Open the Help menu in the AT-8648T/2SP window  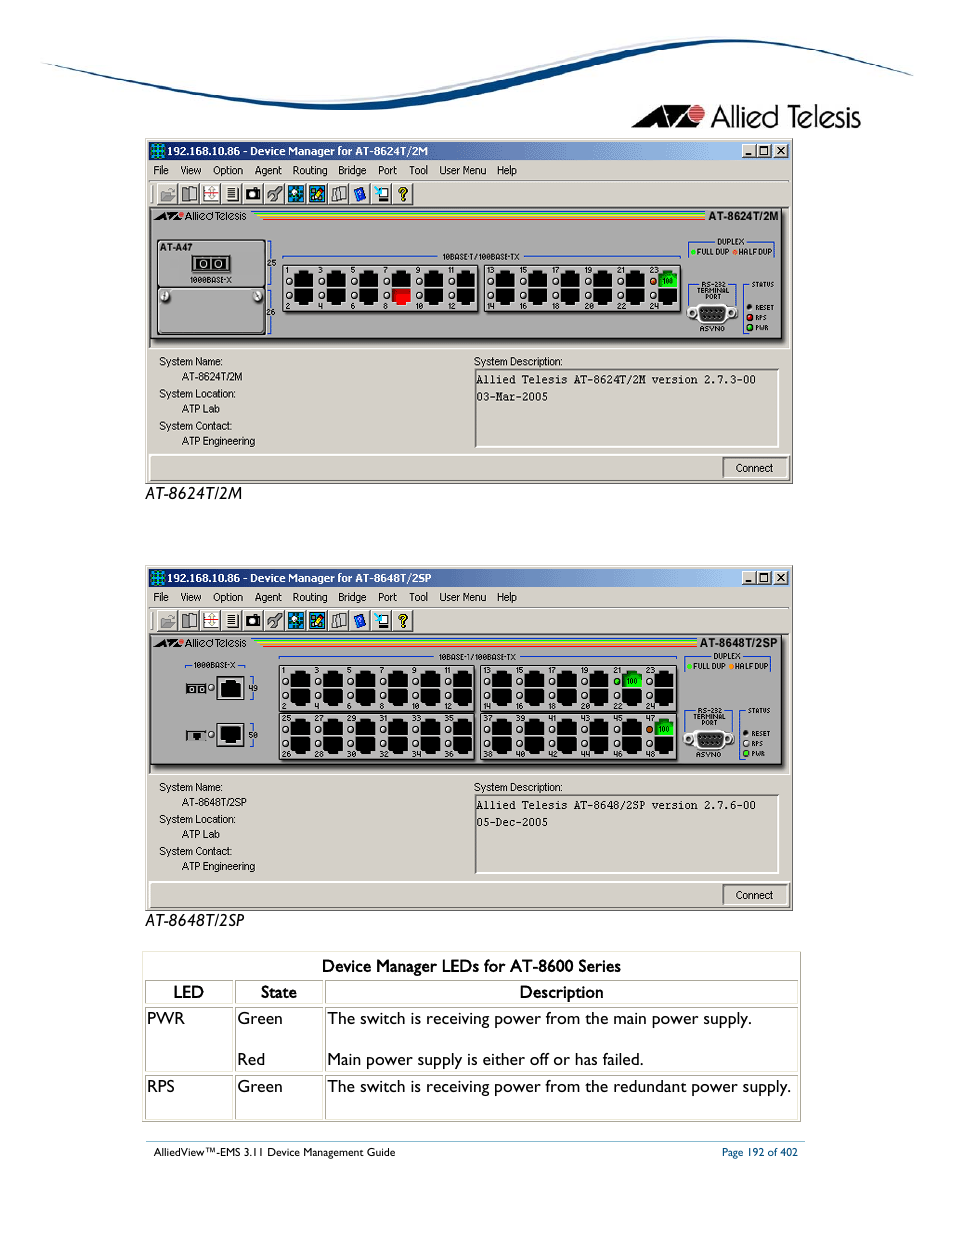507,598
